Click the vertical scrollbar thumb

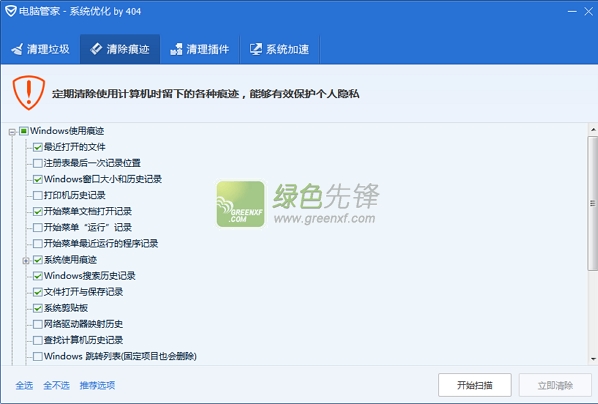coord(593,203)
